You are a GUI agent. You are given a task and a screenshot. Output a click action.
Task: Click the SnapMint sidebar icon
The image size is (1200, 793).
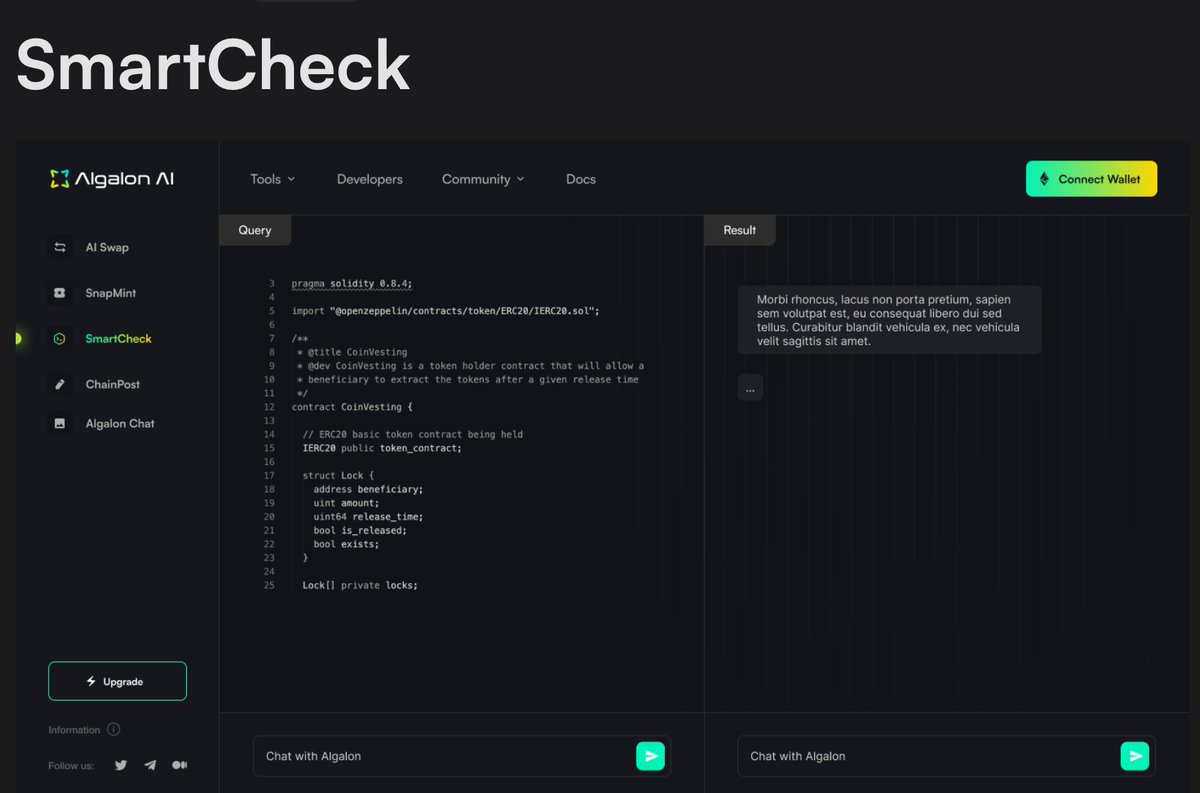coord(60,293)
